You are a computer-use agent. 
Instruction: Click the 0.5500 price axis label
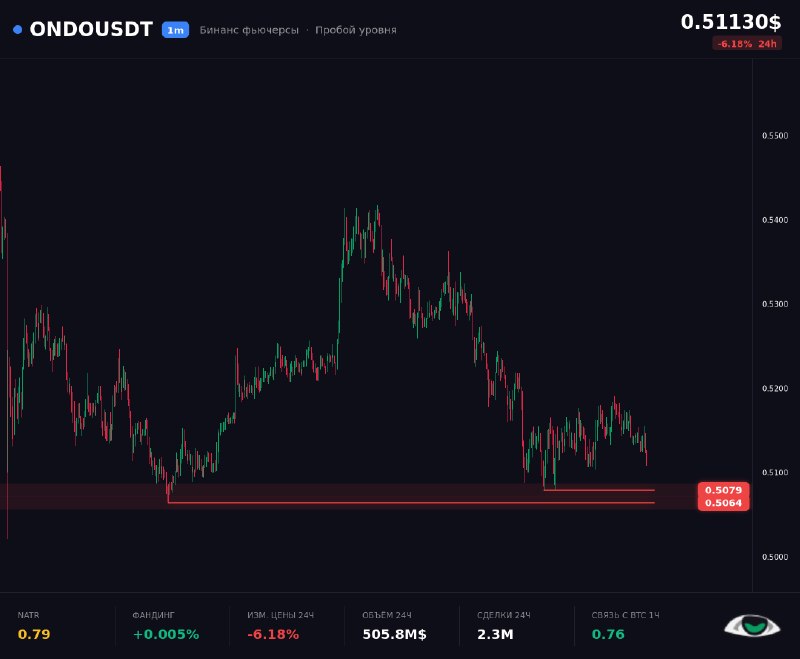point(775,136)
